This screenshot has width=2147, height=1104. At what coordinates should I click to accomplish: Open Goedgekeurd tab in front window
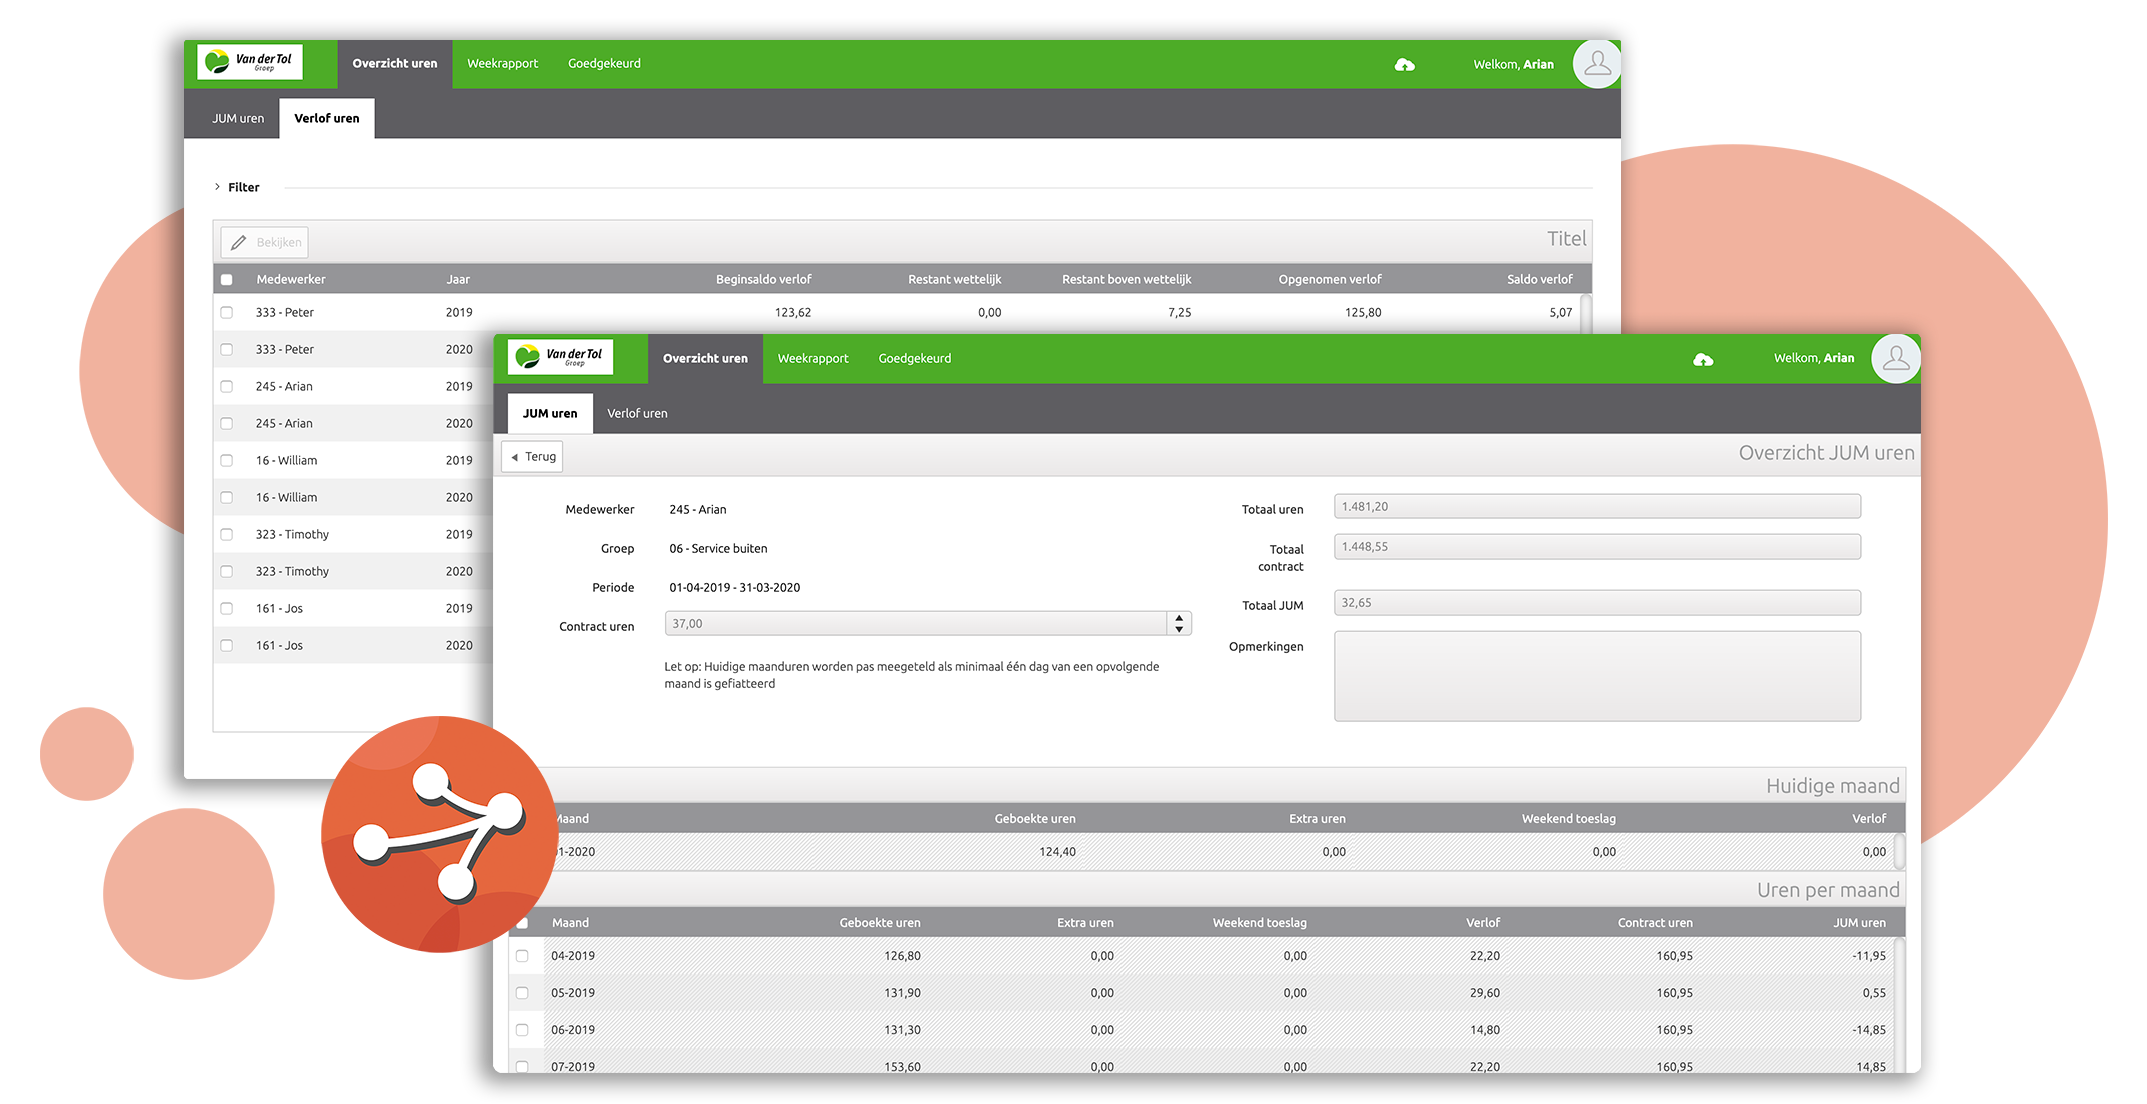(x=915, y=359)
